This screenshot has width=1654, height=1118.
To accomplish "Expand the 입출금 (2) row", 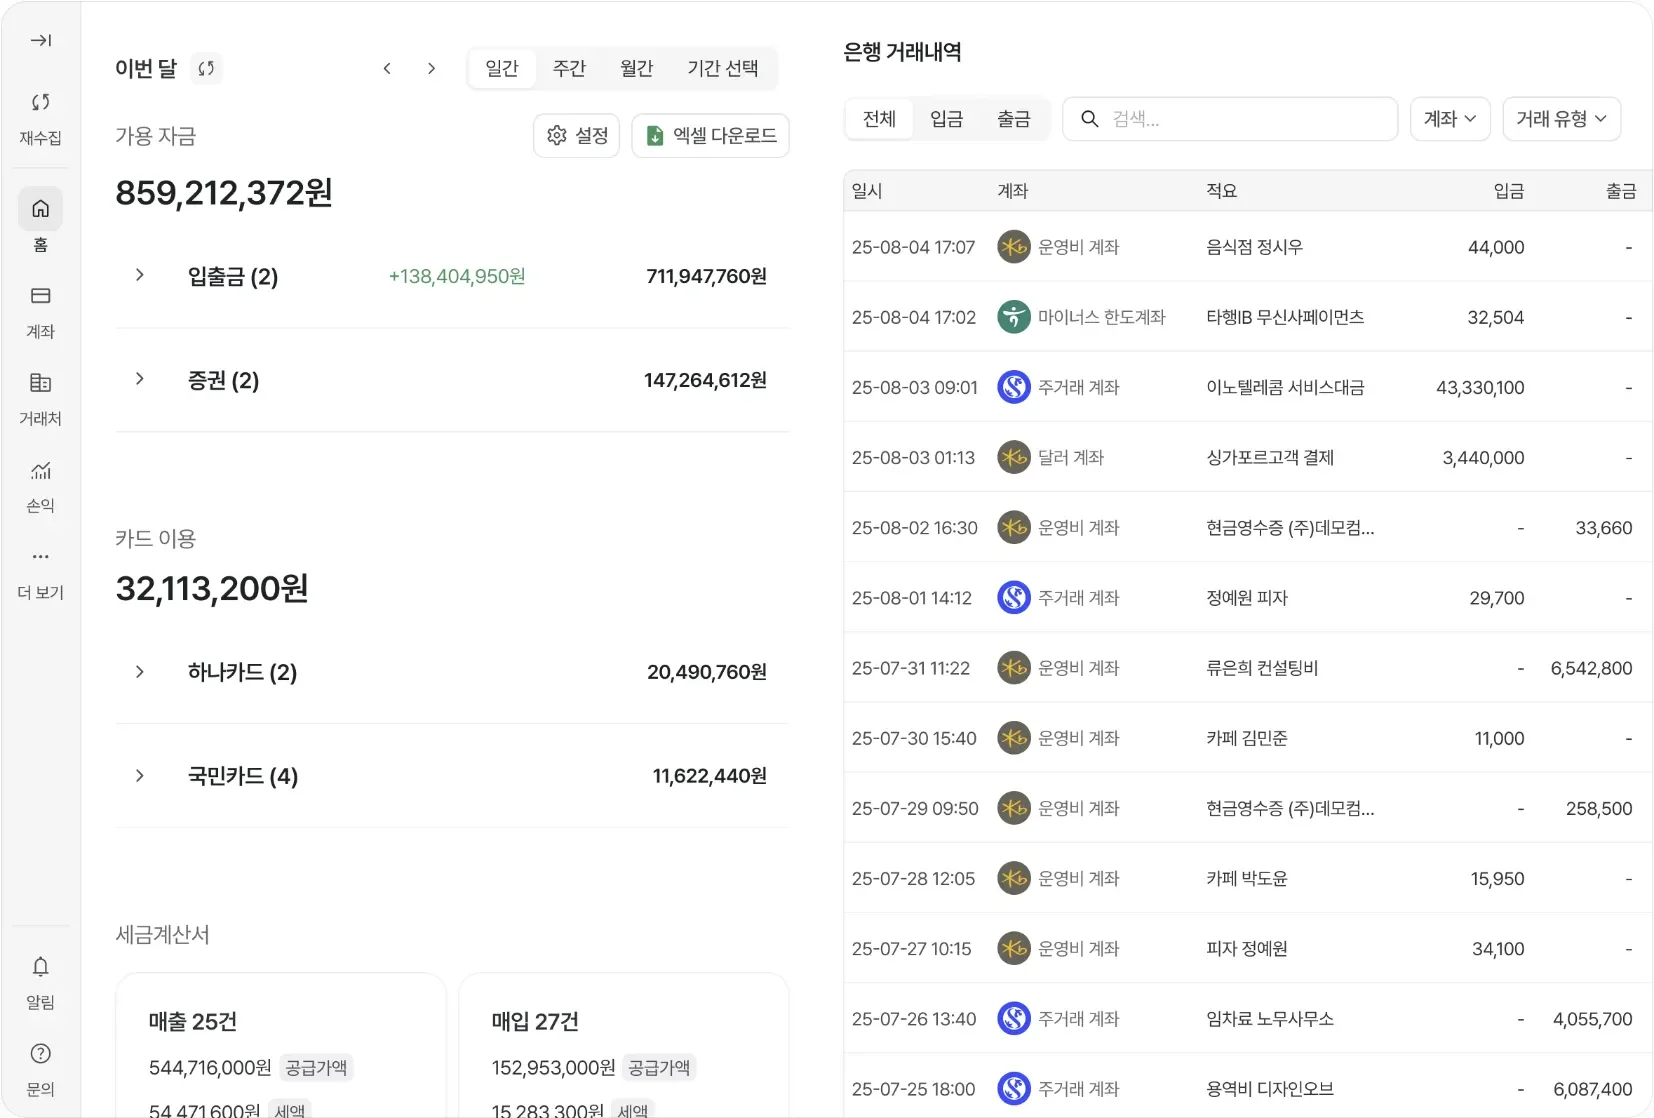I will point(140,275).
